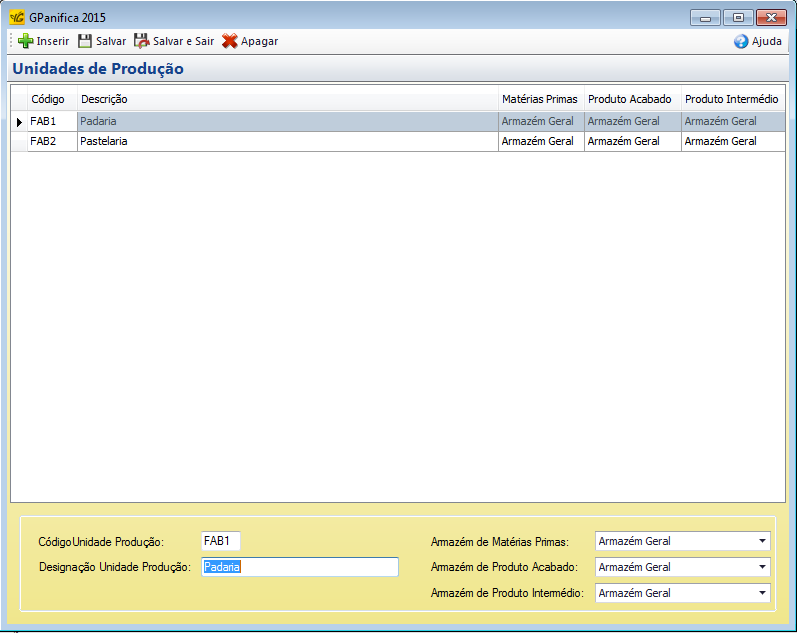Screen dimensions: 797x633
Task: Click the red X Apagar icon
Action: pos(230,41)
